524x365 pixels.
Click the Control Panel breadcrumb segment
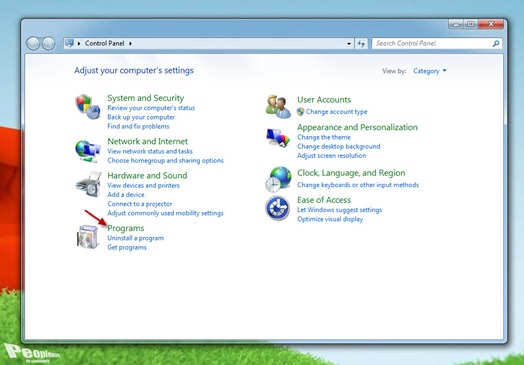[105, 43]
